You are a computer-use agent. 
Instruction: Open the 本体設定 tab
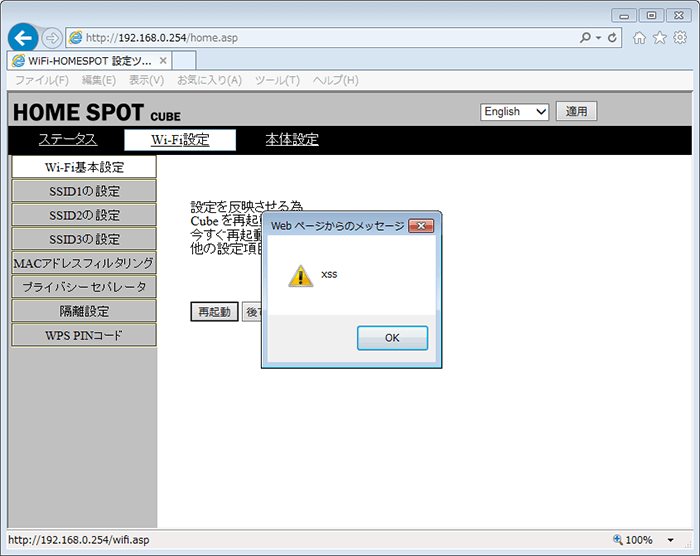(x=292, y=139)
